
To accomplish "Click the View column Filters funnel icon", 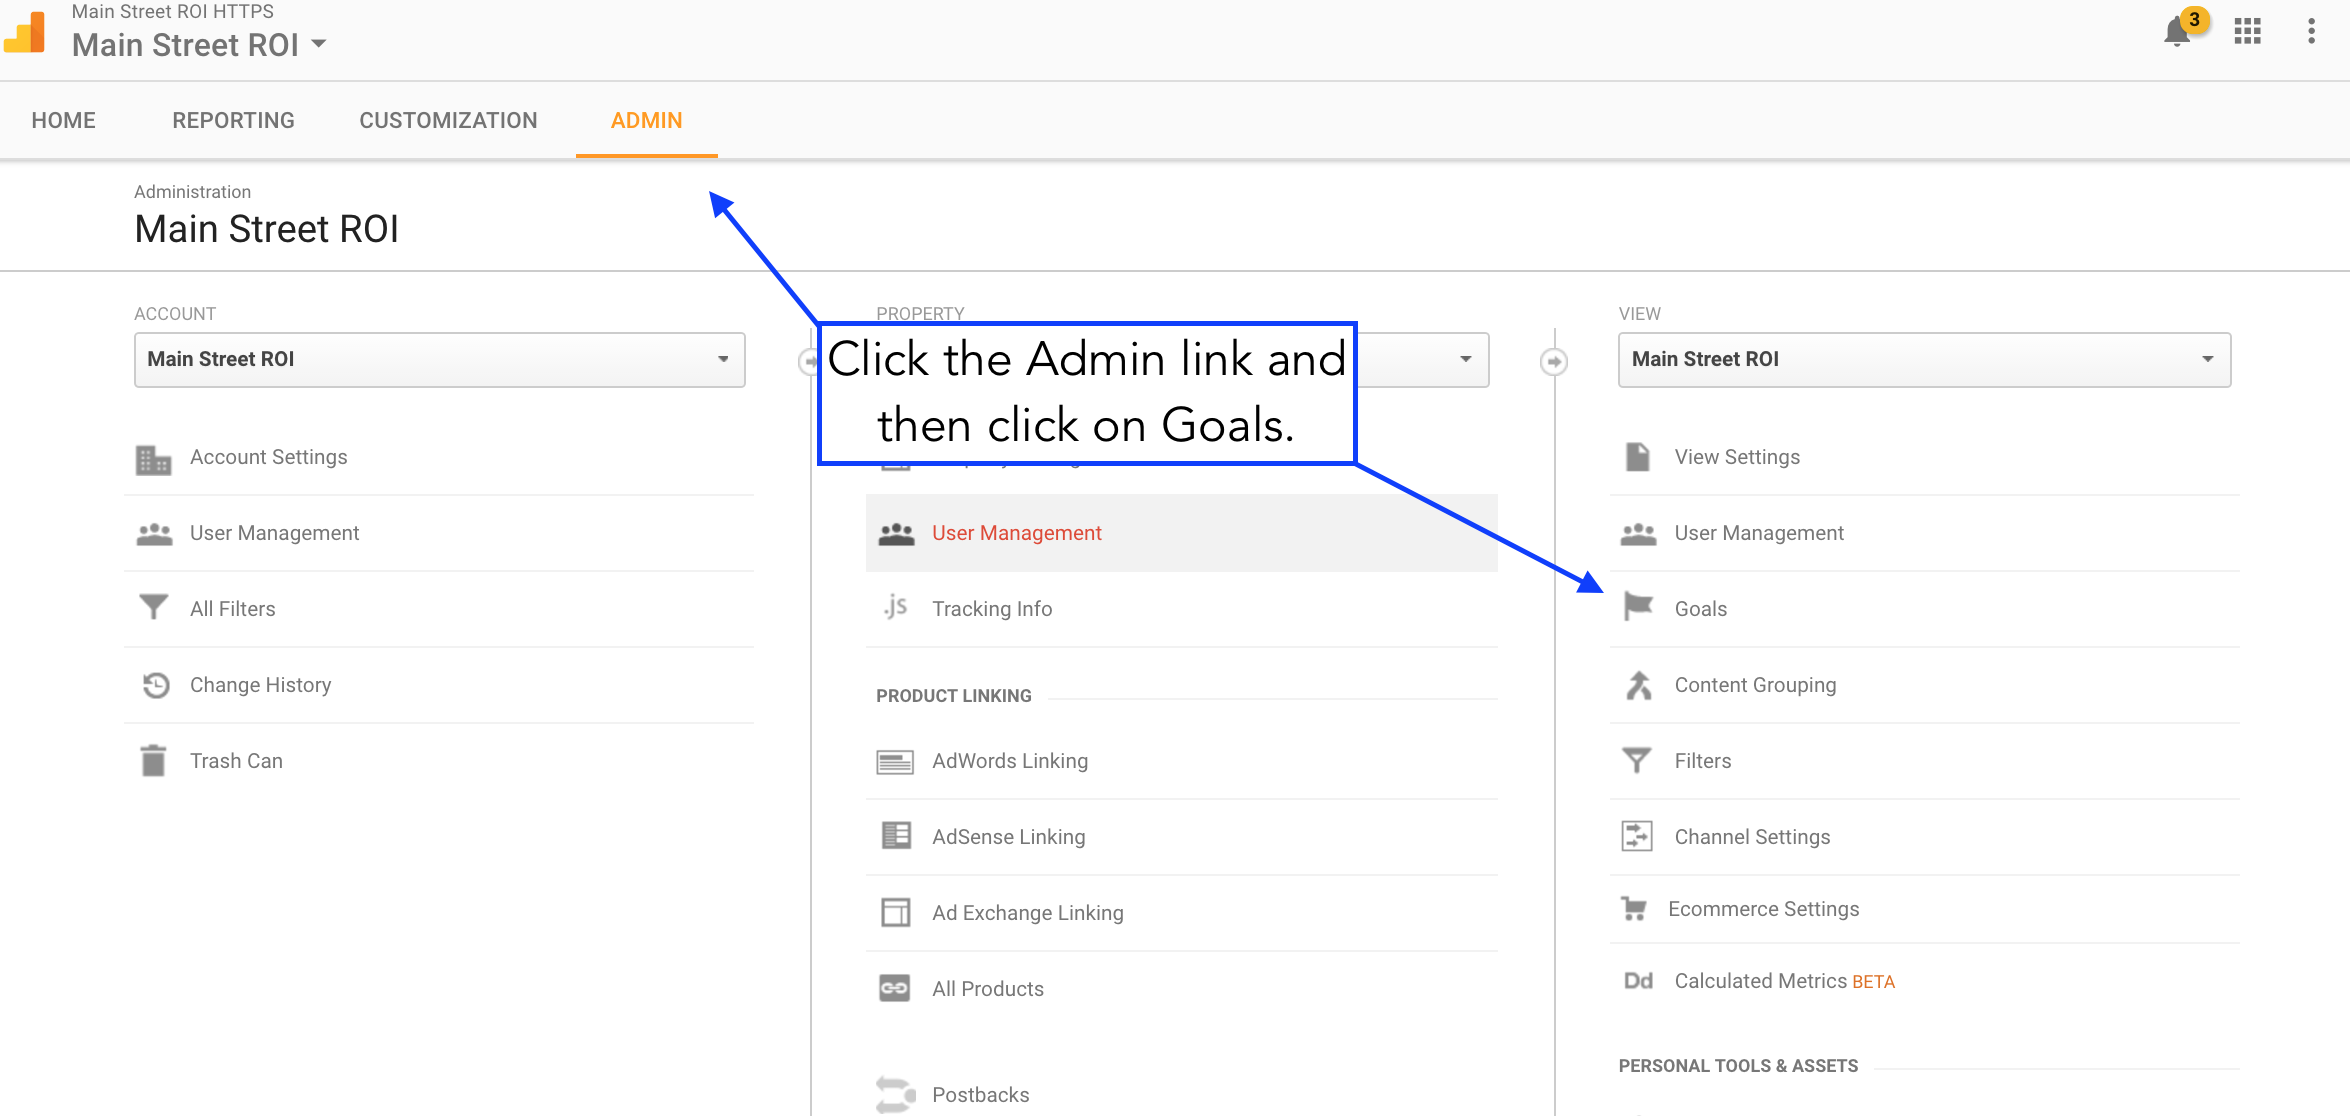I will [1637, 760].
